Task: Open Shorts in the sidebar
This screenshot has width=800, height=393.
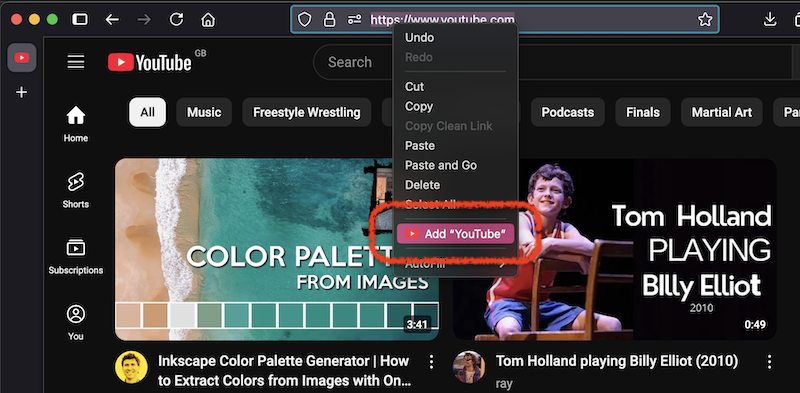Action: [x=76, y=190]
